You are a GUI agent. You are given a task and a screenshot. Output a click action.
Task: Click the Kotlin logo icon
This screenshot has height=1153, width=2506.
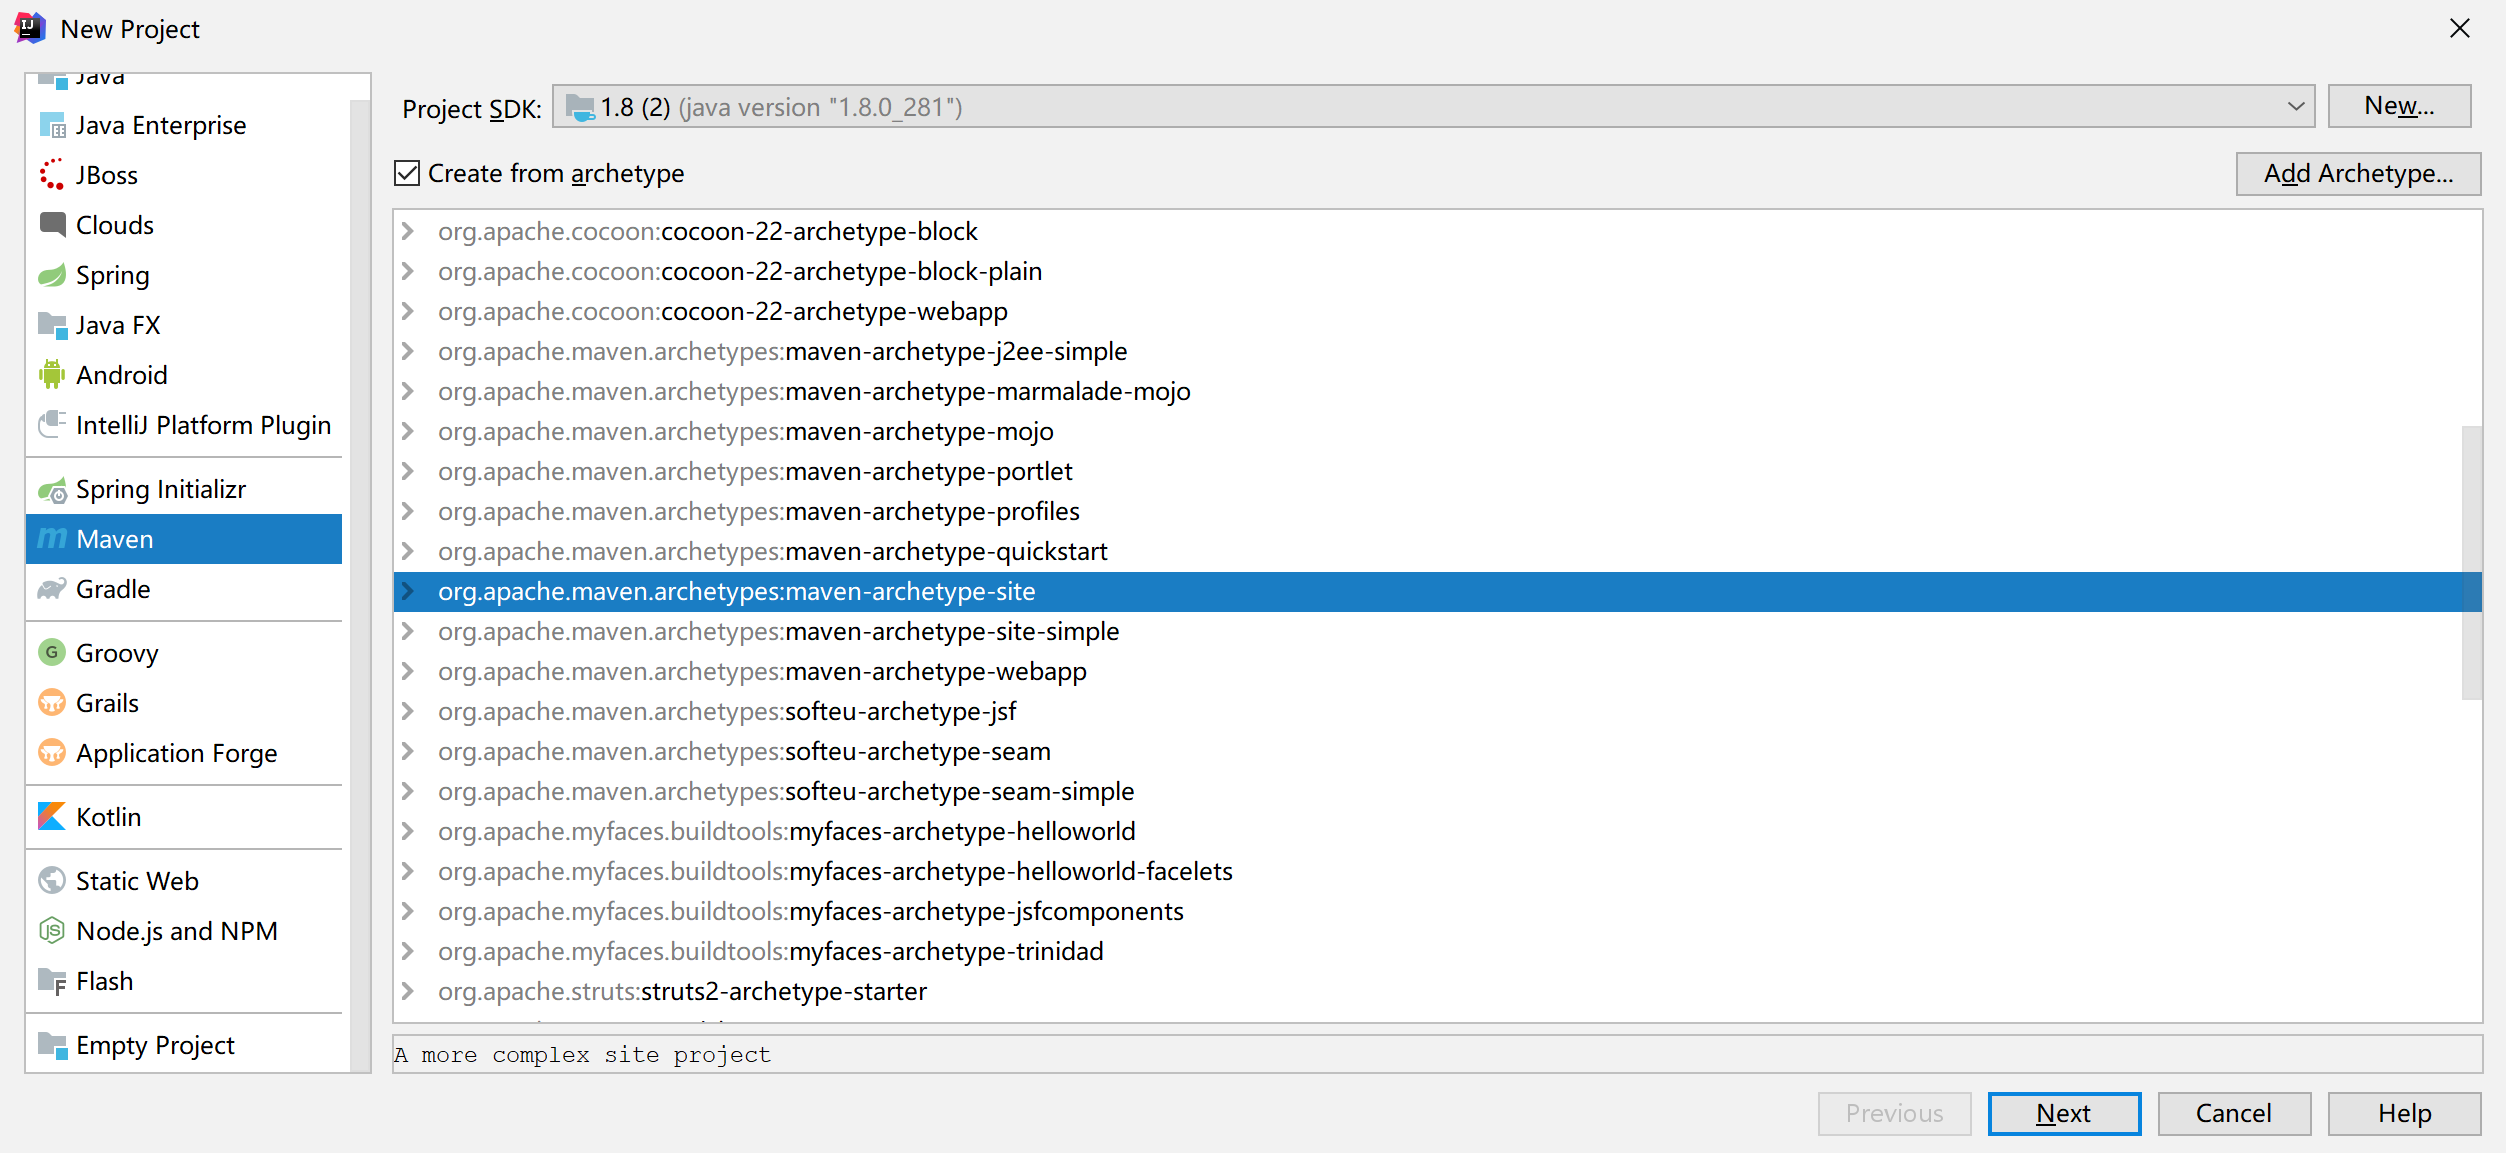[52, 817]
